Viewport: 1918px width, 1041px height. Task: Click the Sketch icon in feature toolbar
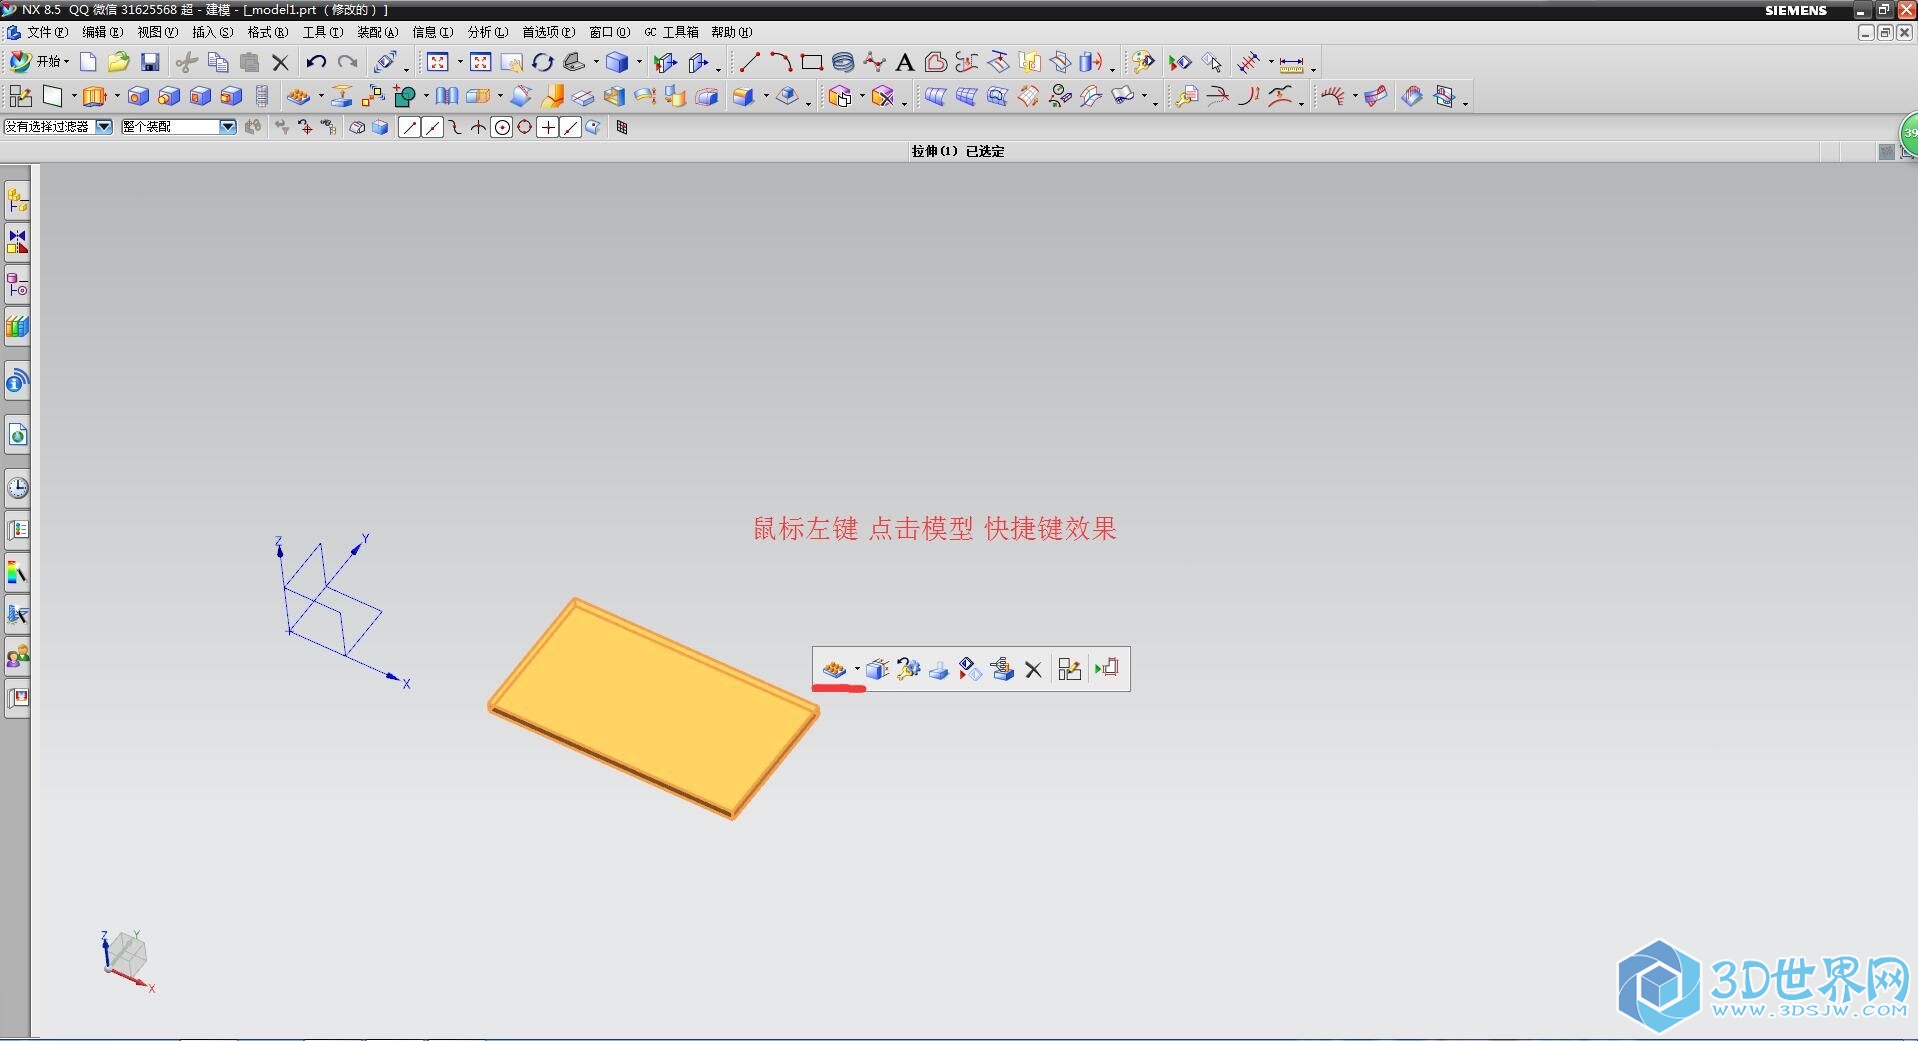click(21, 96)
